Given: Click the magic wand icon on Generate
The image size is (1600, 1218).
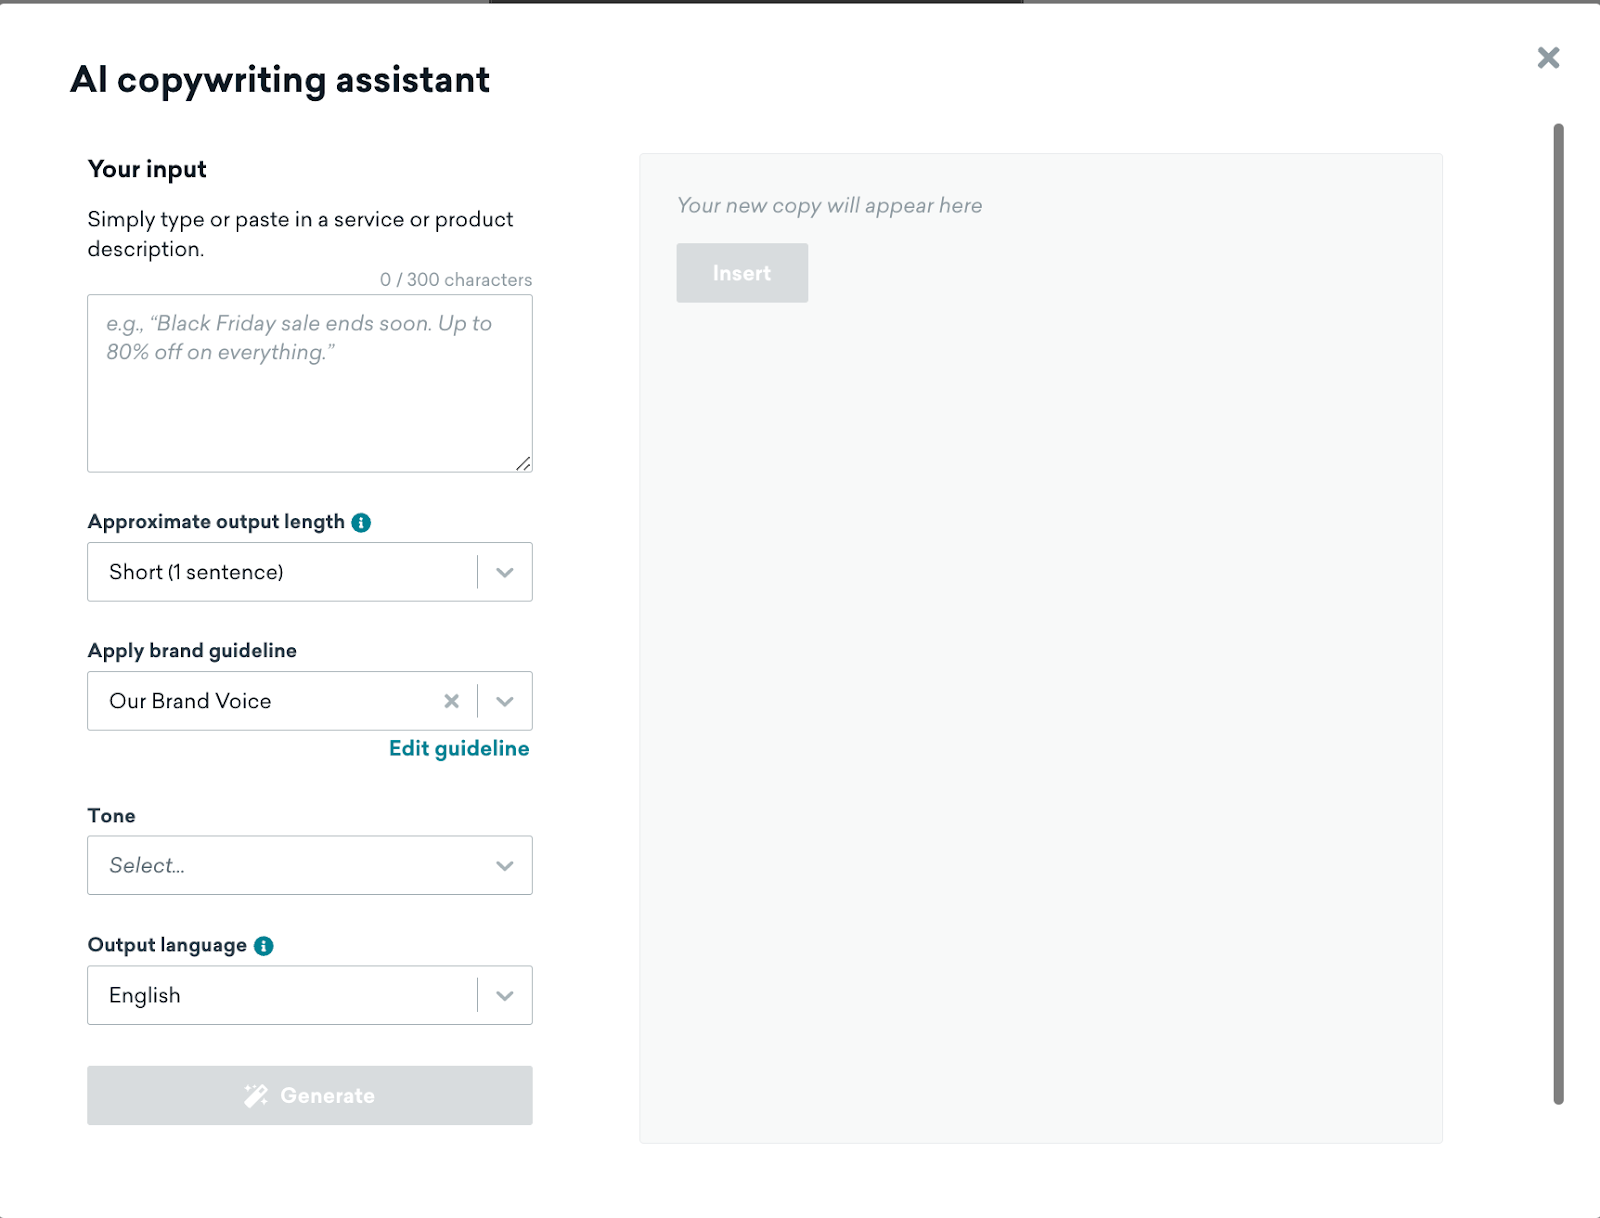Looking at the screenshot, I should tap(256, 1095).
